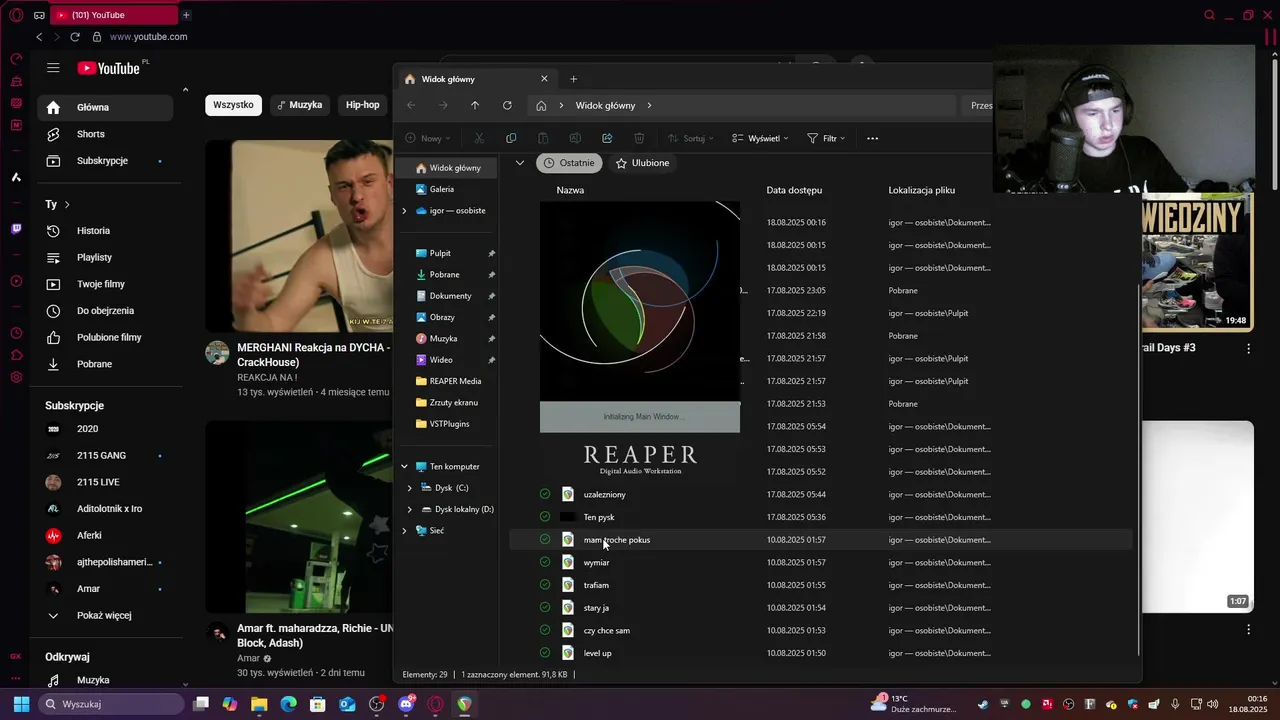Reload the YouTube page in Opera
The height and width of the screenshot is (720, 1280).
(x=74, y=37)
